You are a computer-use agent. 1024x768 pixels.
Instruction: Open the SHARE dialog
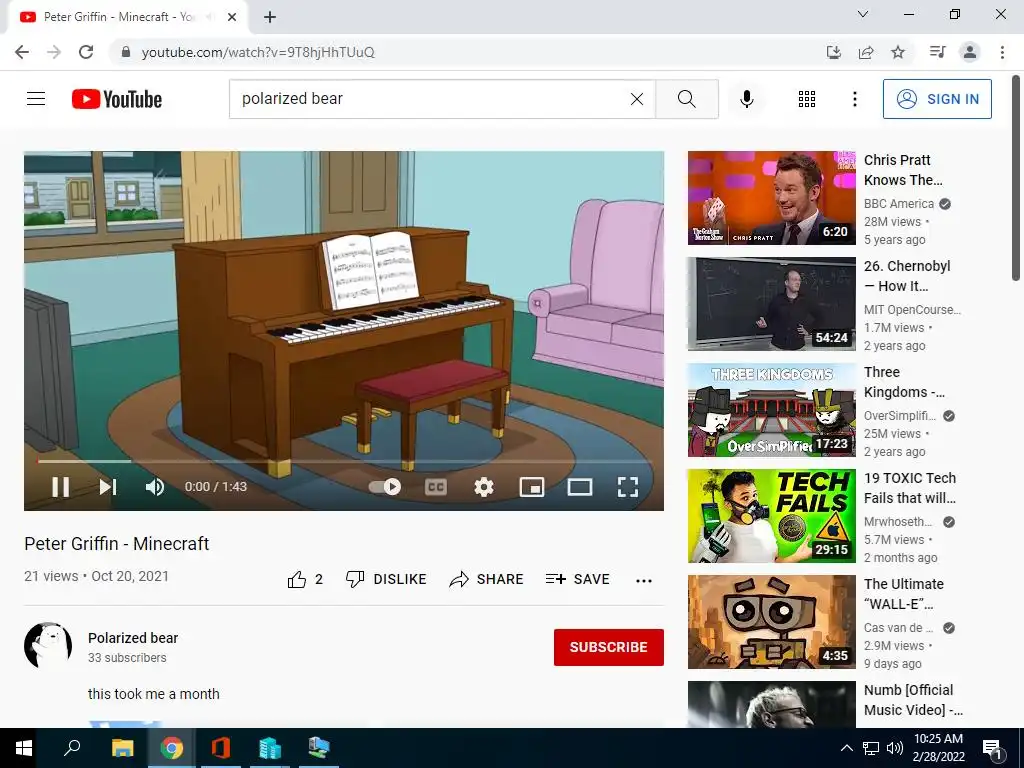487,579
